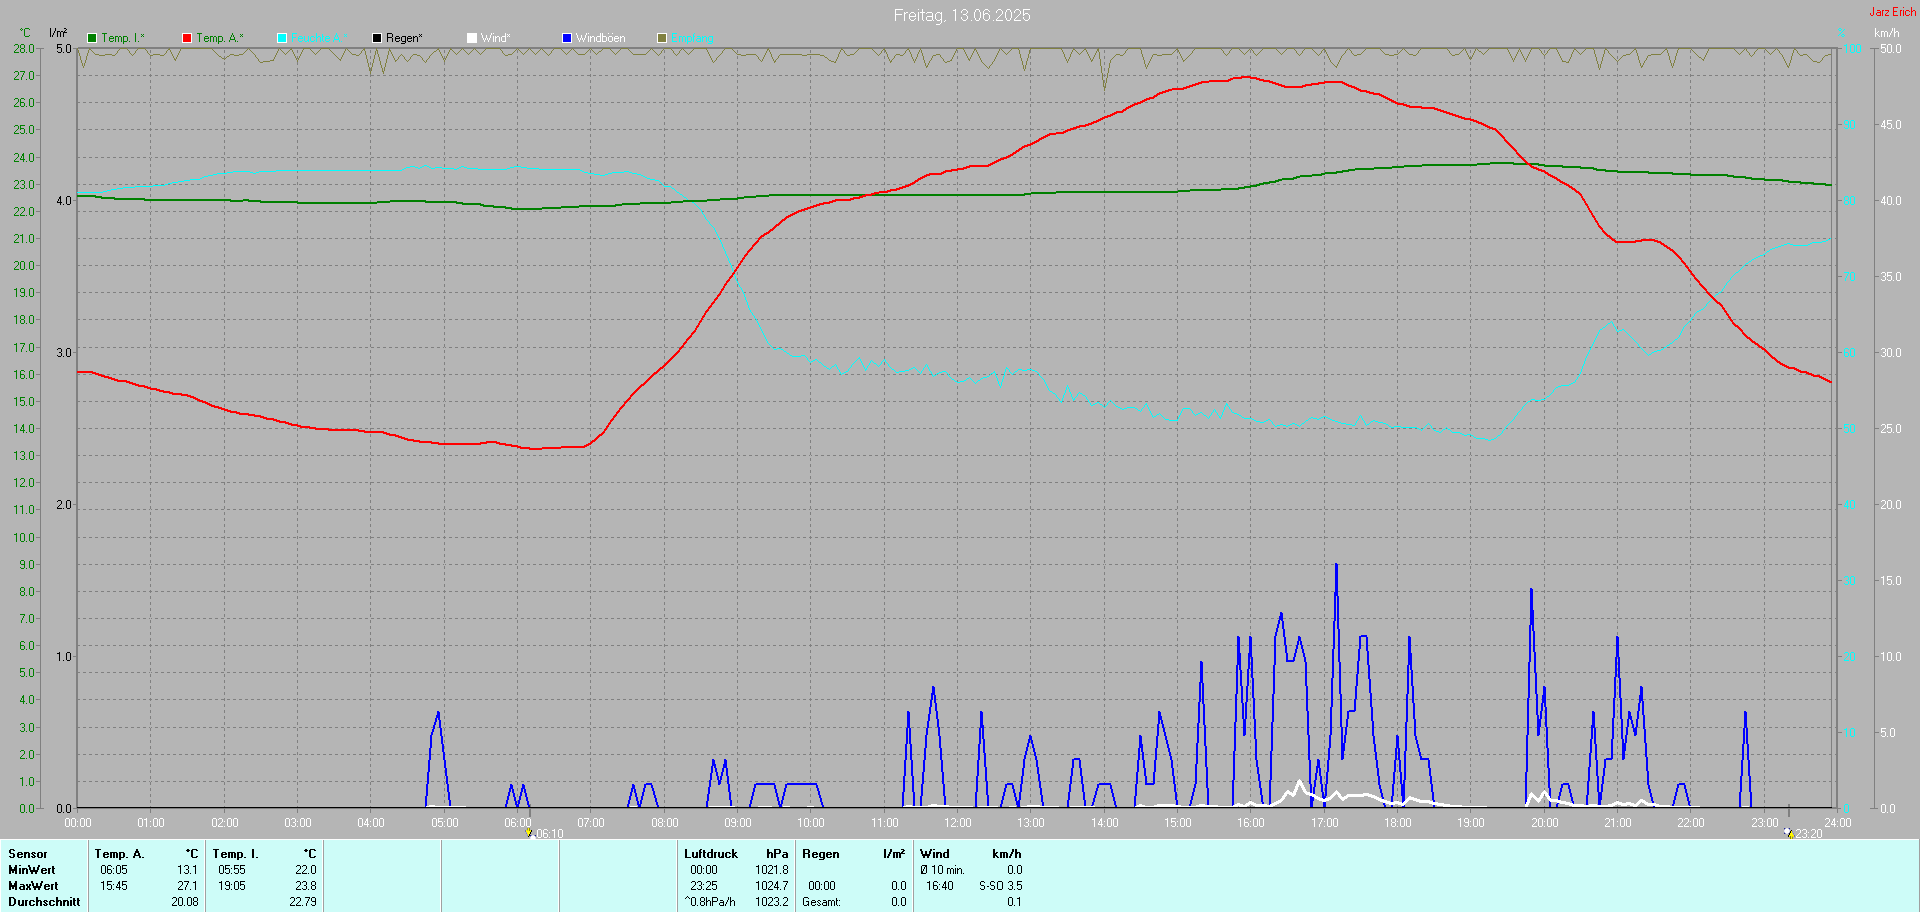Click the 'Gesamt:' rain total label
This screenshot has width=1920, height=912.
pyautogui.click(x=821, y=902)
